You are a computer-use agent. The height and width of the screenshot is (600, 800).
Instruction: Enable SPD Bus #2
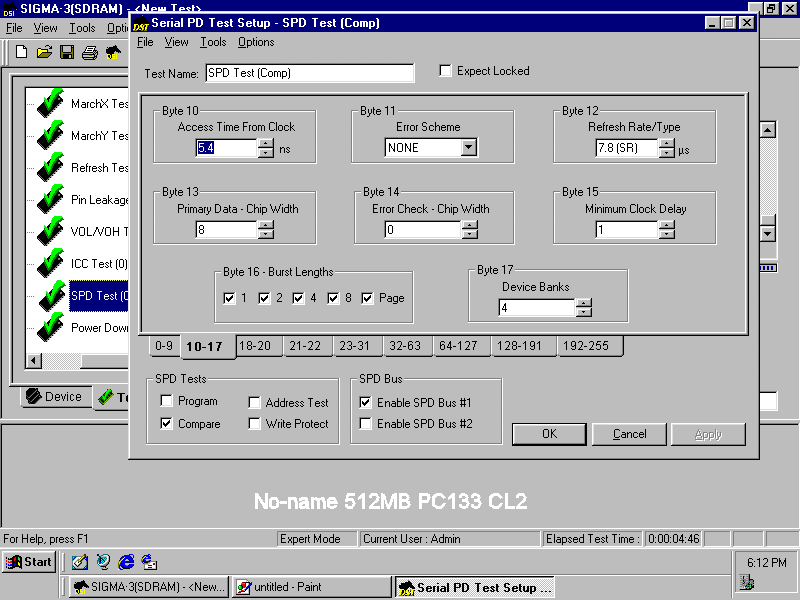click(366, 423)
